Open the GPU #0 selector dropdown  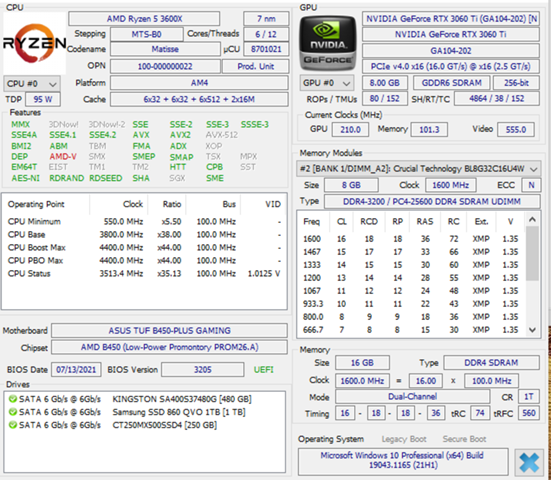click(x=326, y=83)
